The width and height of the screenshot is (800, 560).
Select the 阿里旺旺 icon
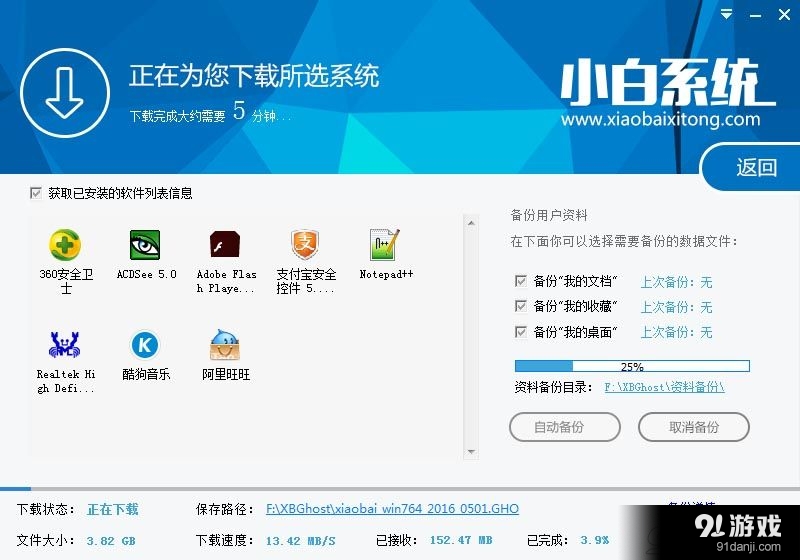[225, 345]
